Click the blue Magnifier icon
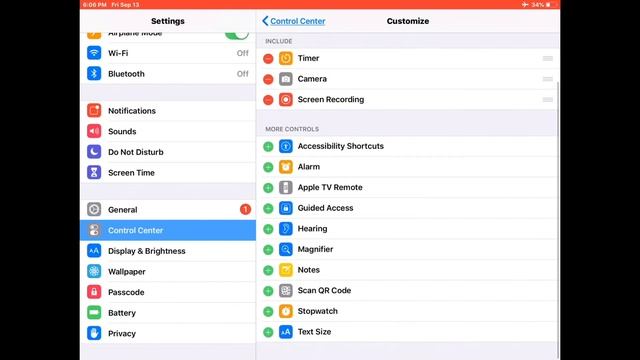640x360 pixels. (286, 249)
